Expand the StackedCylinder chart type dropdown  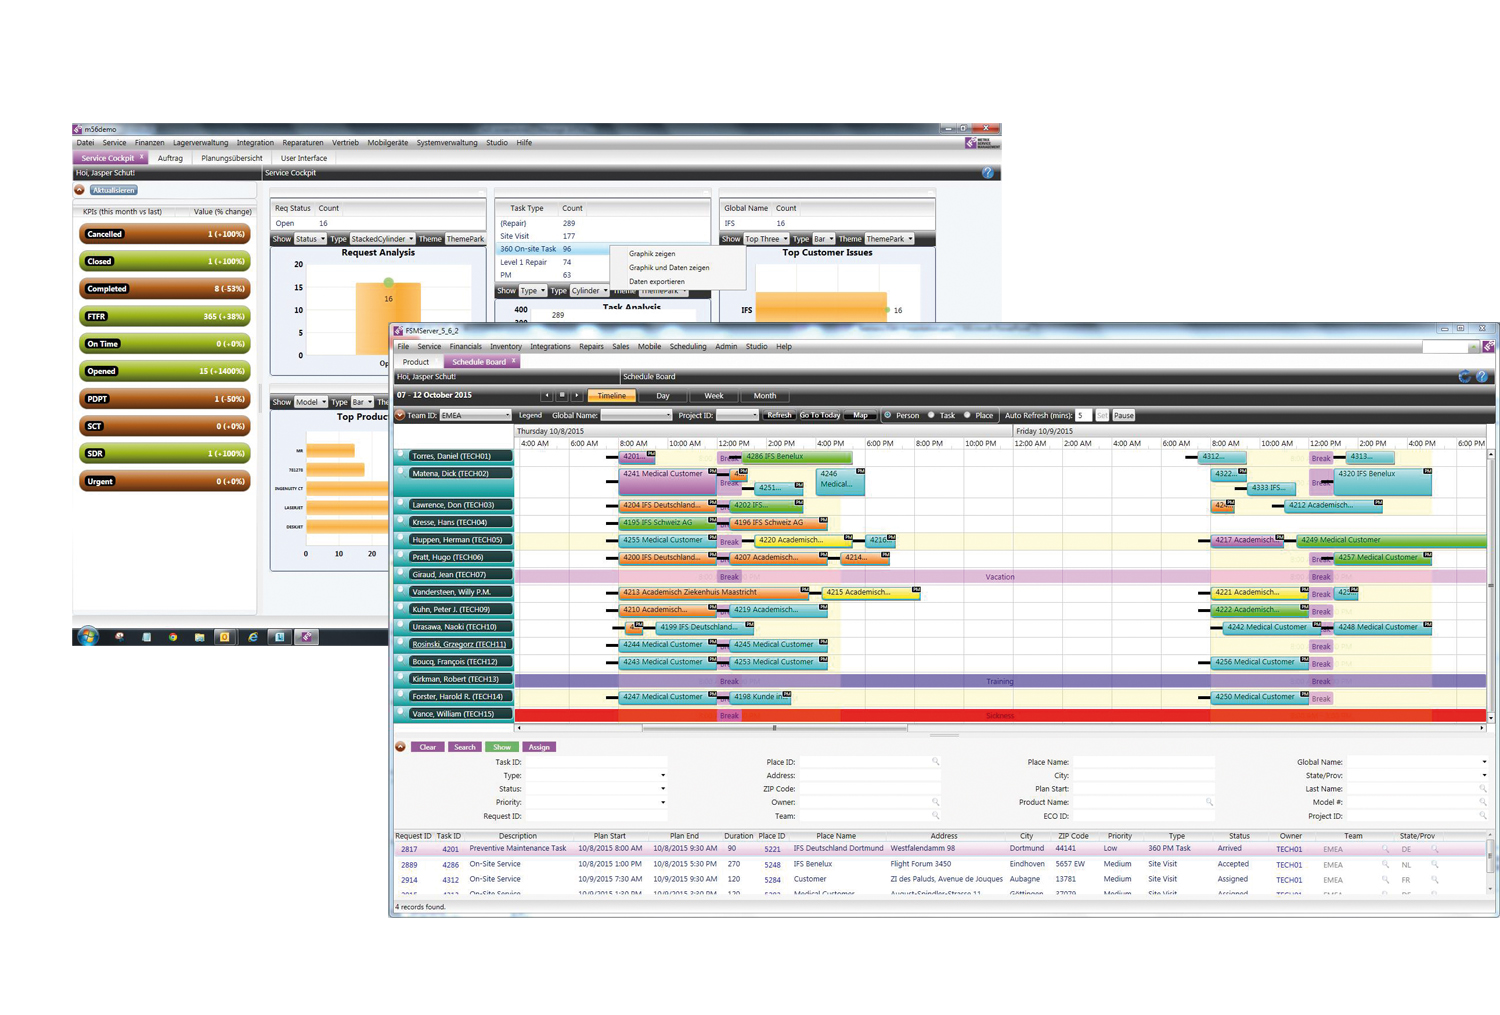click(x=410, y=239)
